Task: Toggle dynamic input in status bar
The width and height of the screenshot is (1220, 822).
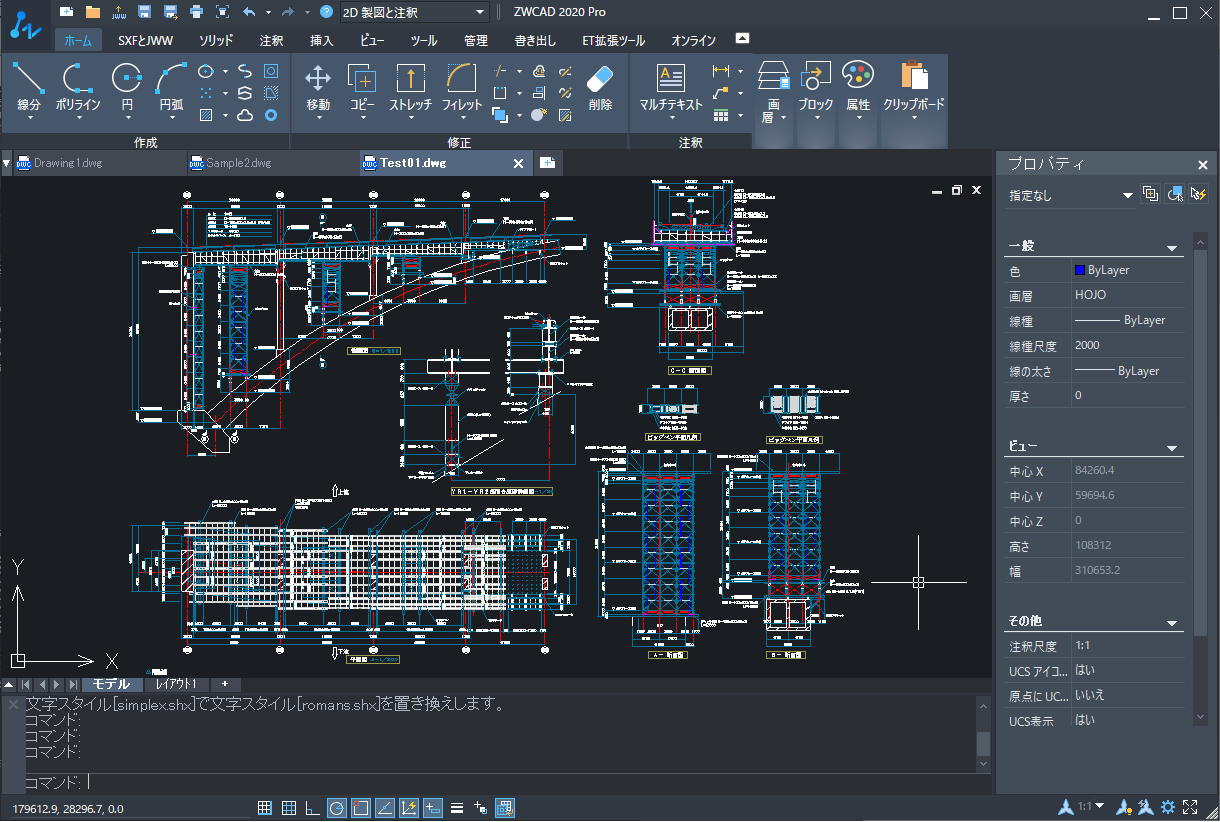Action: pyautogui.click(x=433, y=808)
